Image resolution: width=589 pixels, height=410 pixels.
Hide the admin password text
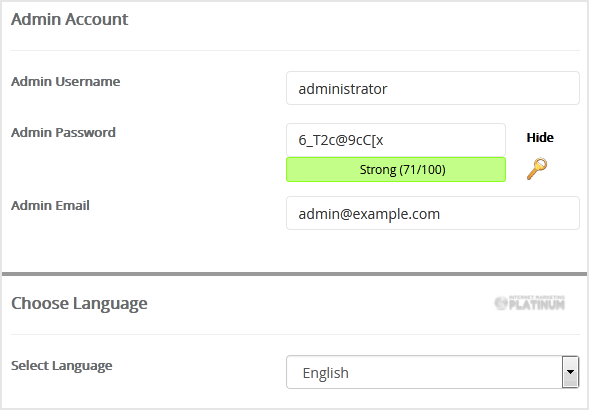point(540,138)
